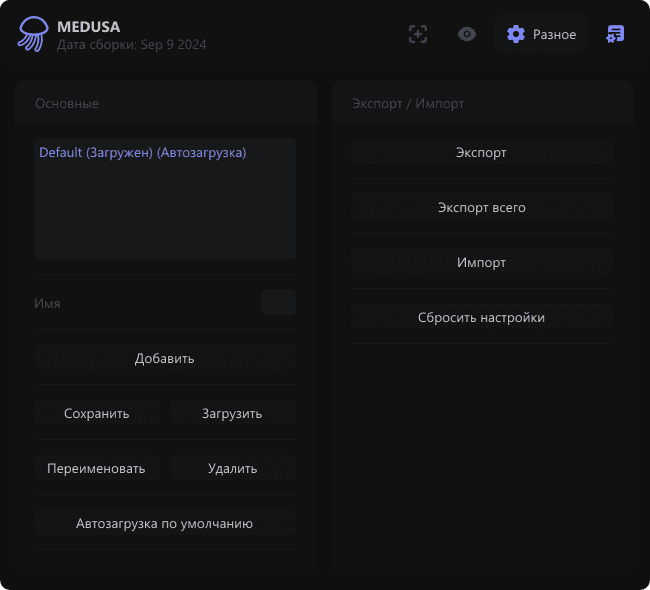
Task: Click the gear icon beside Разное
Action: (516, 34)
